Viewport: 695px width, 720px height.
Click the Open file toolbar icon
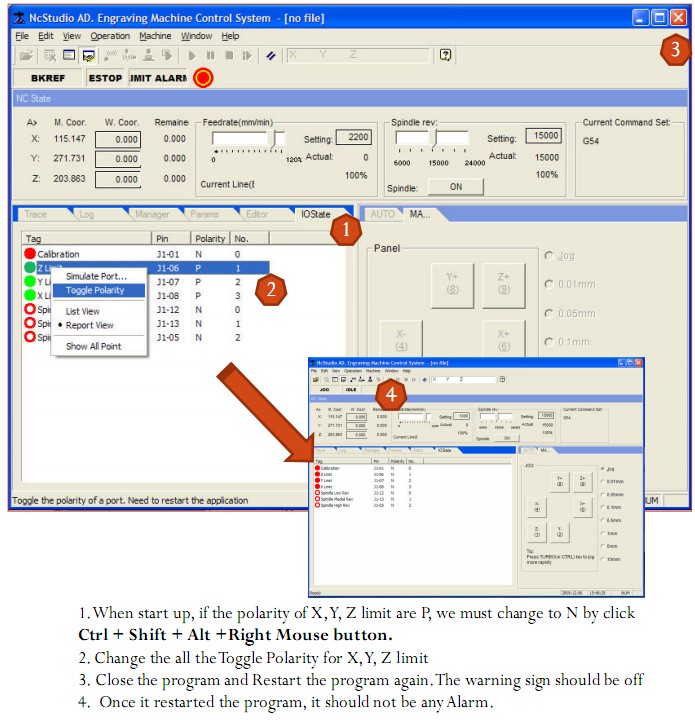point(26,56)
